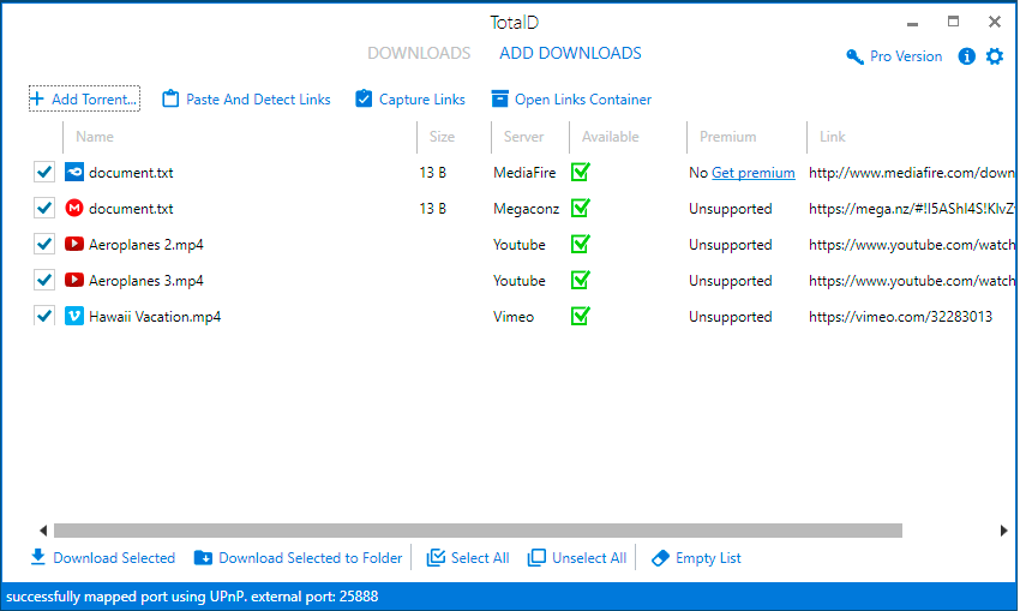Click the Download Selected to Folder icon
The width and height of the screenshot is (1020, 611).
[x=203, y=558]
